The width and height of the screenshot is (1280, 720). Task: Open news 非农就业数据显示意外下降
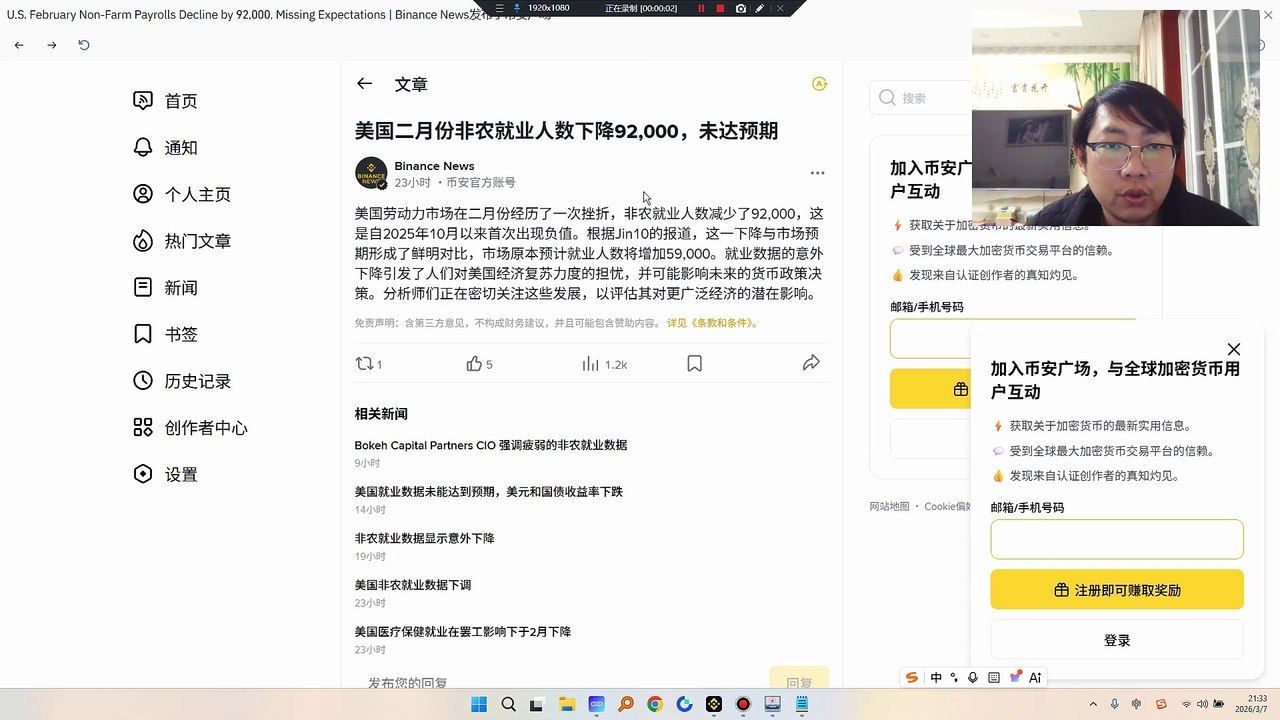click(x=425, y=538)
